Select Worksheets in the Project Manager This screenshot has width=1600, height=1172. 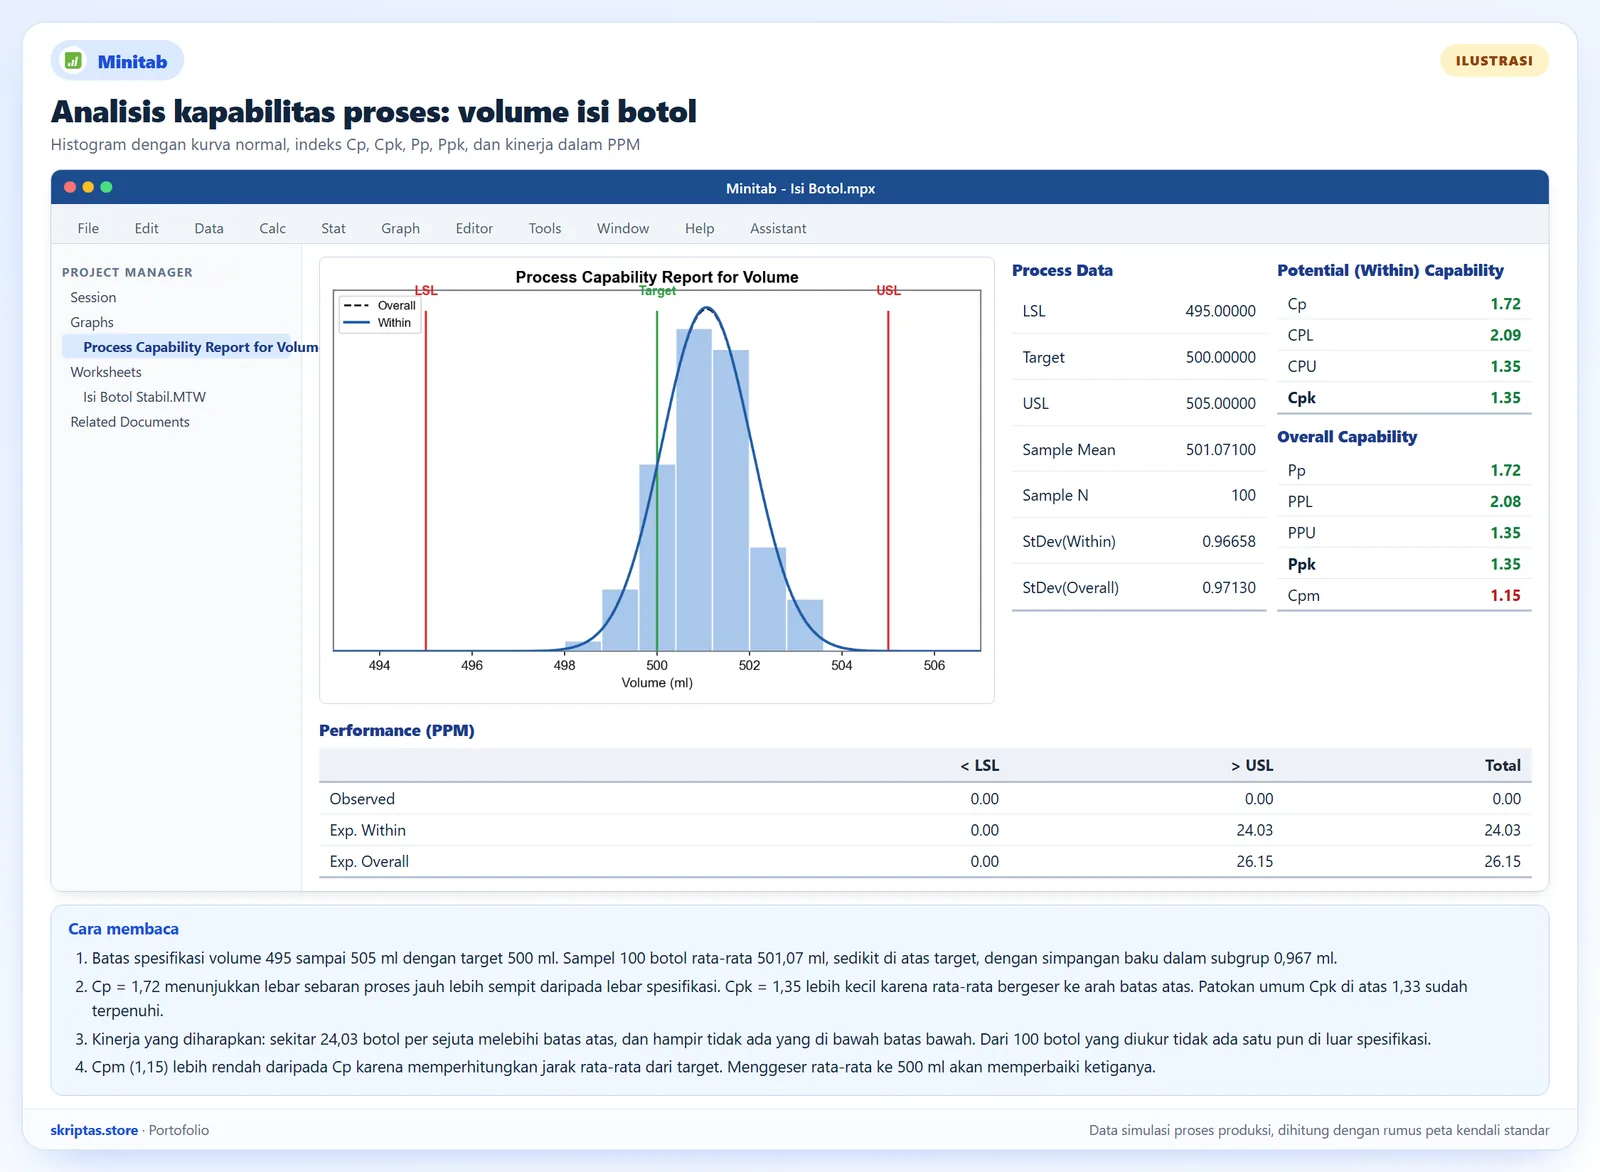(106, 372)
